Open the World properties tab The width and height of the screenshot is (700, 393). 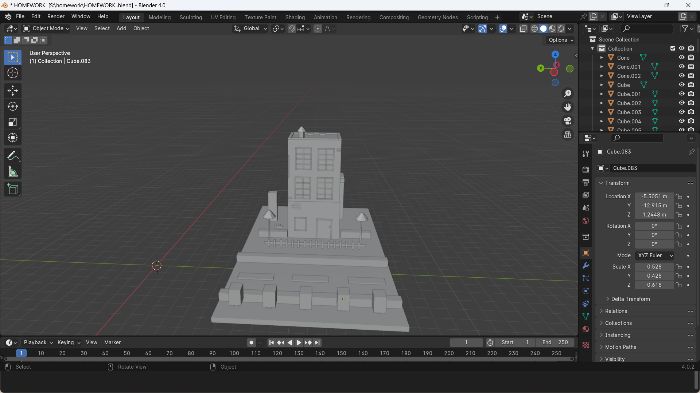[x=586, y=221]
